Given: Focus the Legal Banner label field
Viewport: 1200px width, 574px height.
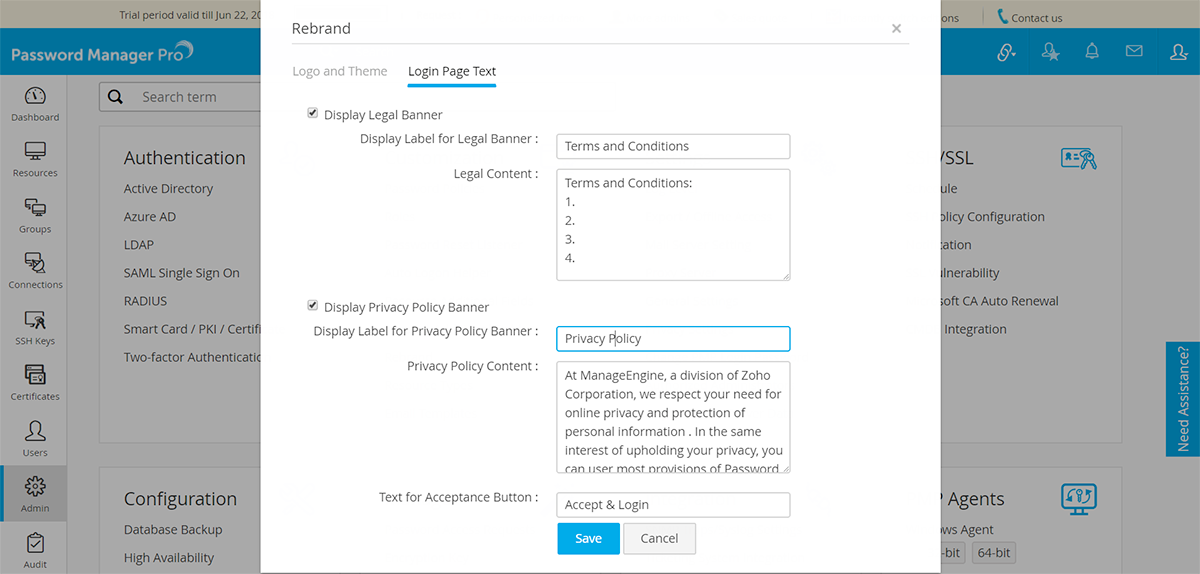Looking at the screenshot, I should coord(673,146).
